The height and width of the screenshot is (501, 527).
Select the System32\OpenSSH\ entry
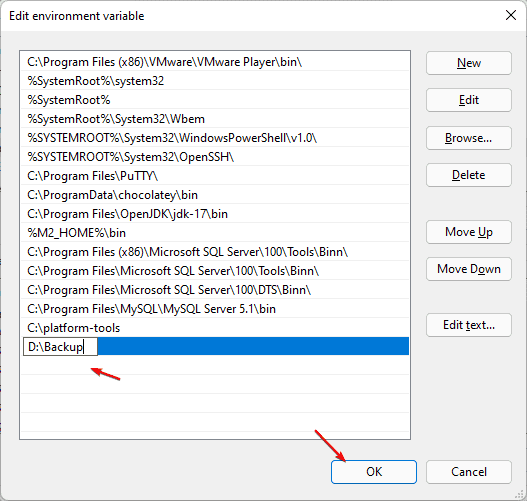pos(215,157)
